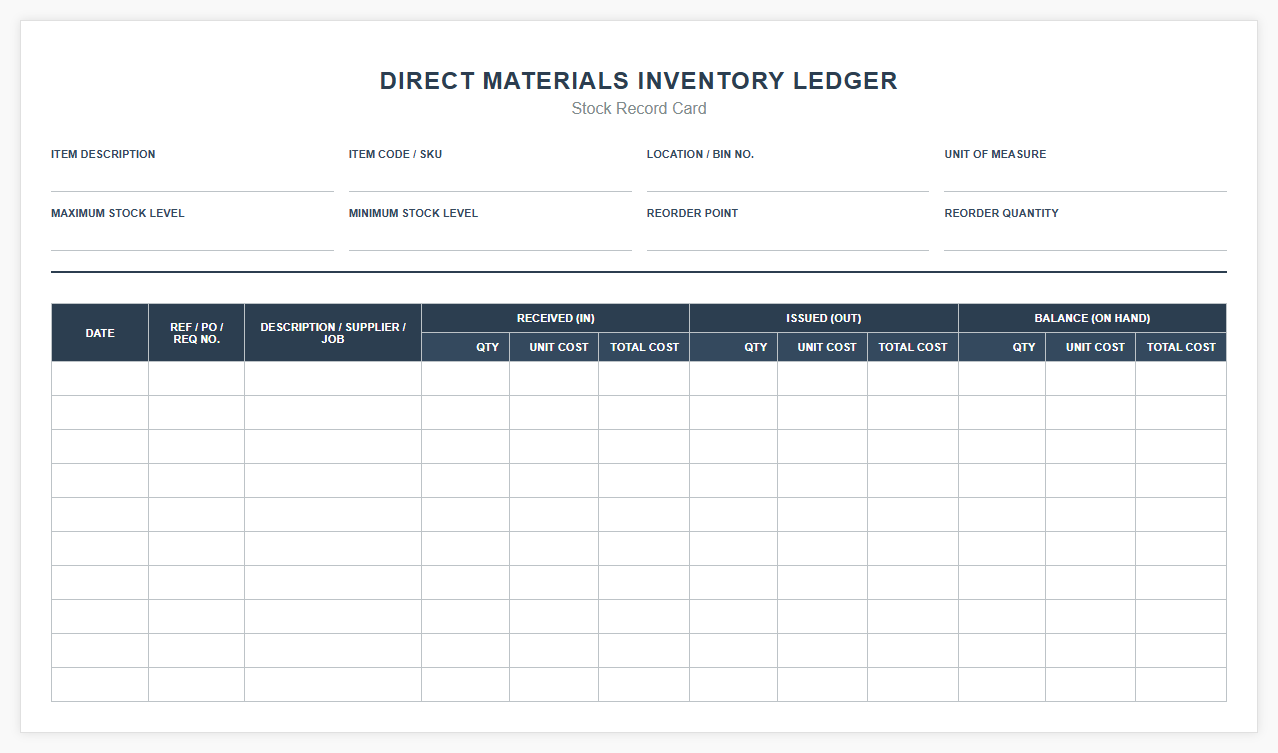Click 'QTY' header under Received (In)

466,347
